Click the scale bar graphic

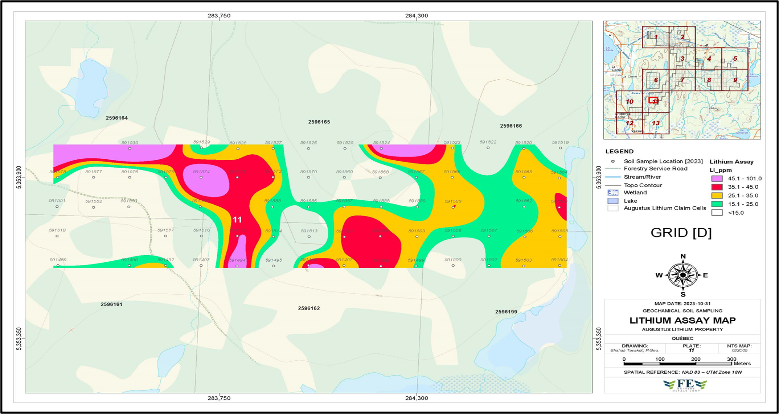coord(679,364)
